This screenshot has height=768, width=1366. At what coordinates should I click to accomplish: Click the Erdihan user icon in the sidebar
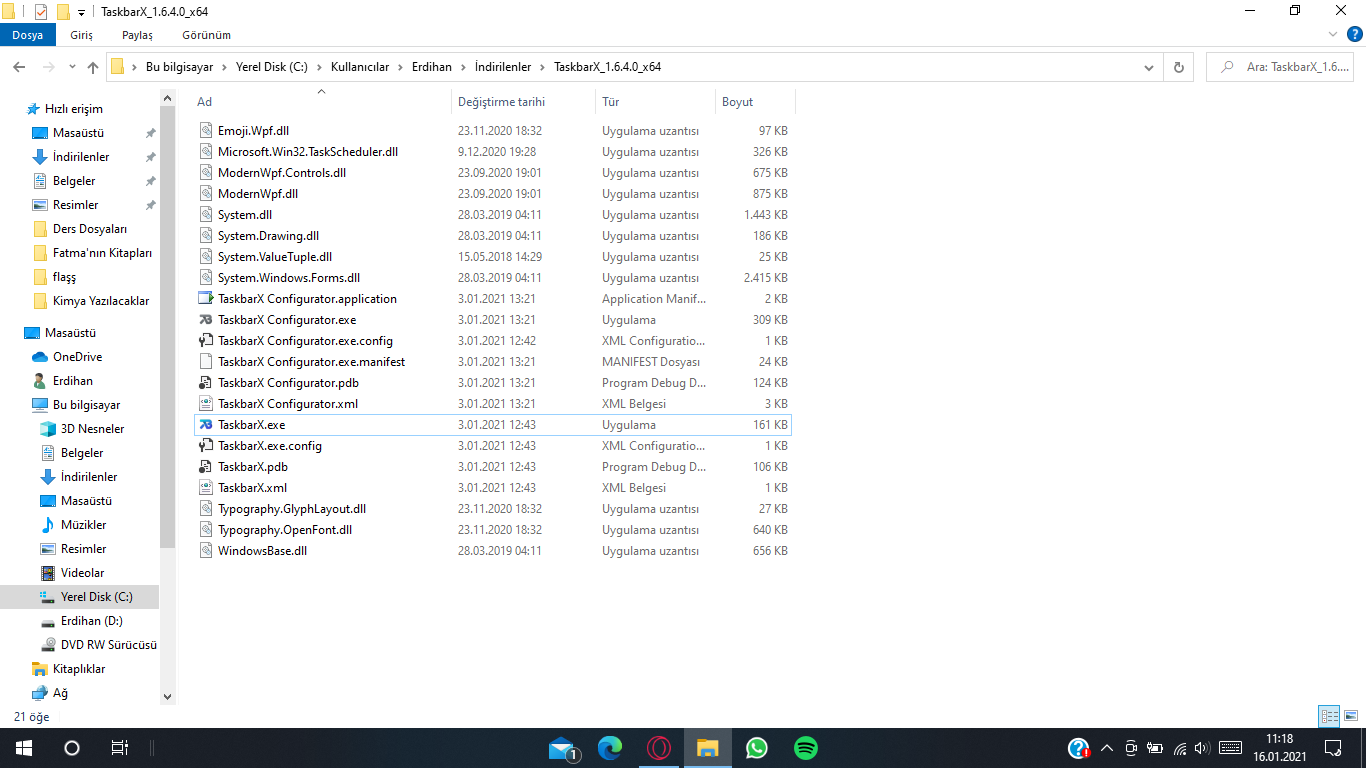40,381
